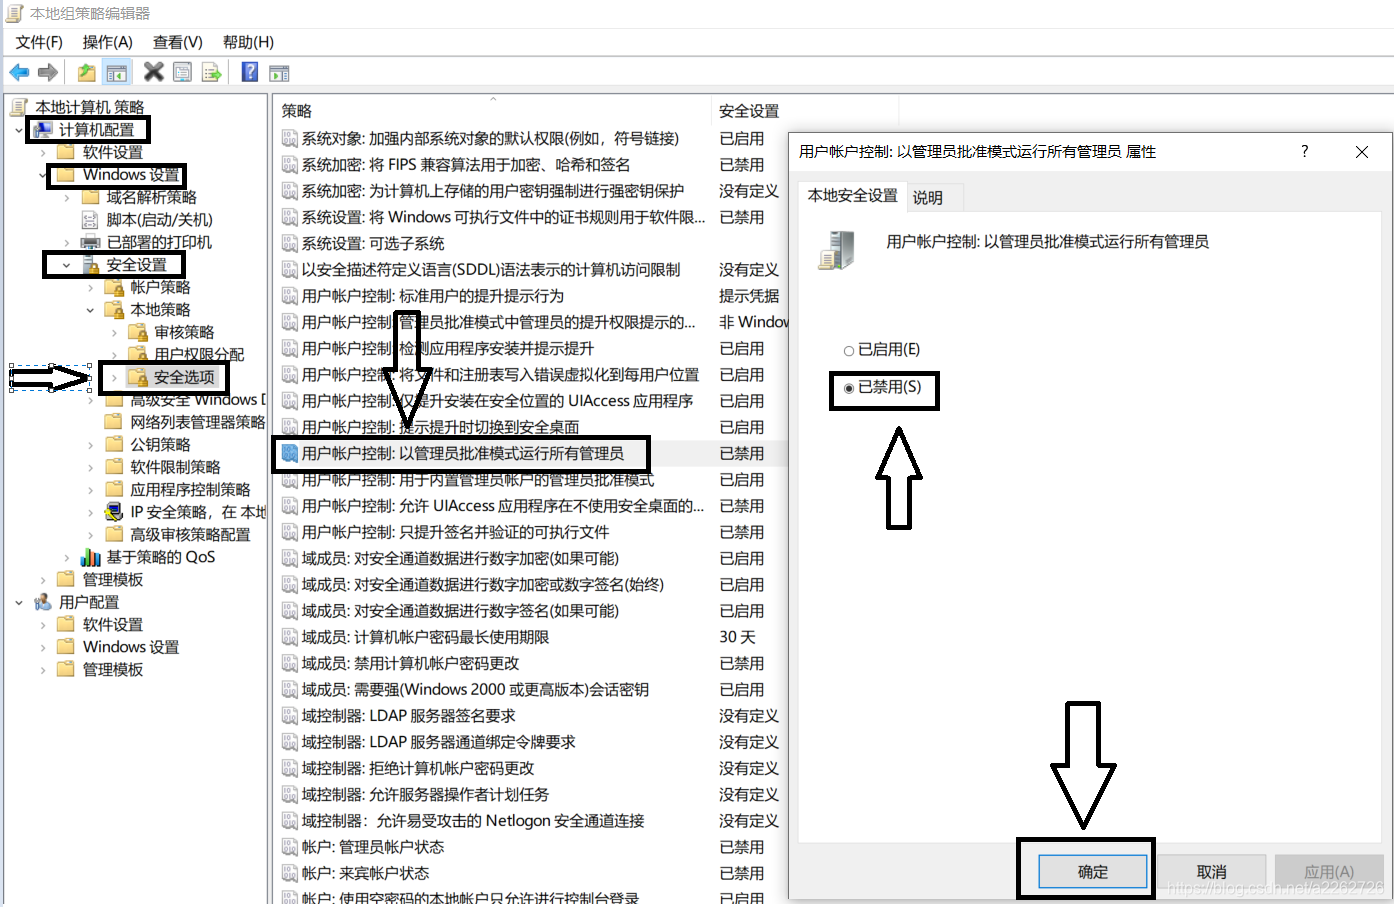
Task: Click the Export List toolbar icon
Action: point(211,72)
